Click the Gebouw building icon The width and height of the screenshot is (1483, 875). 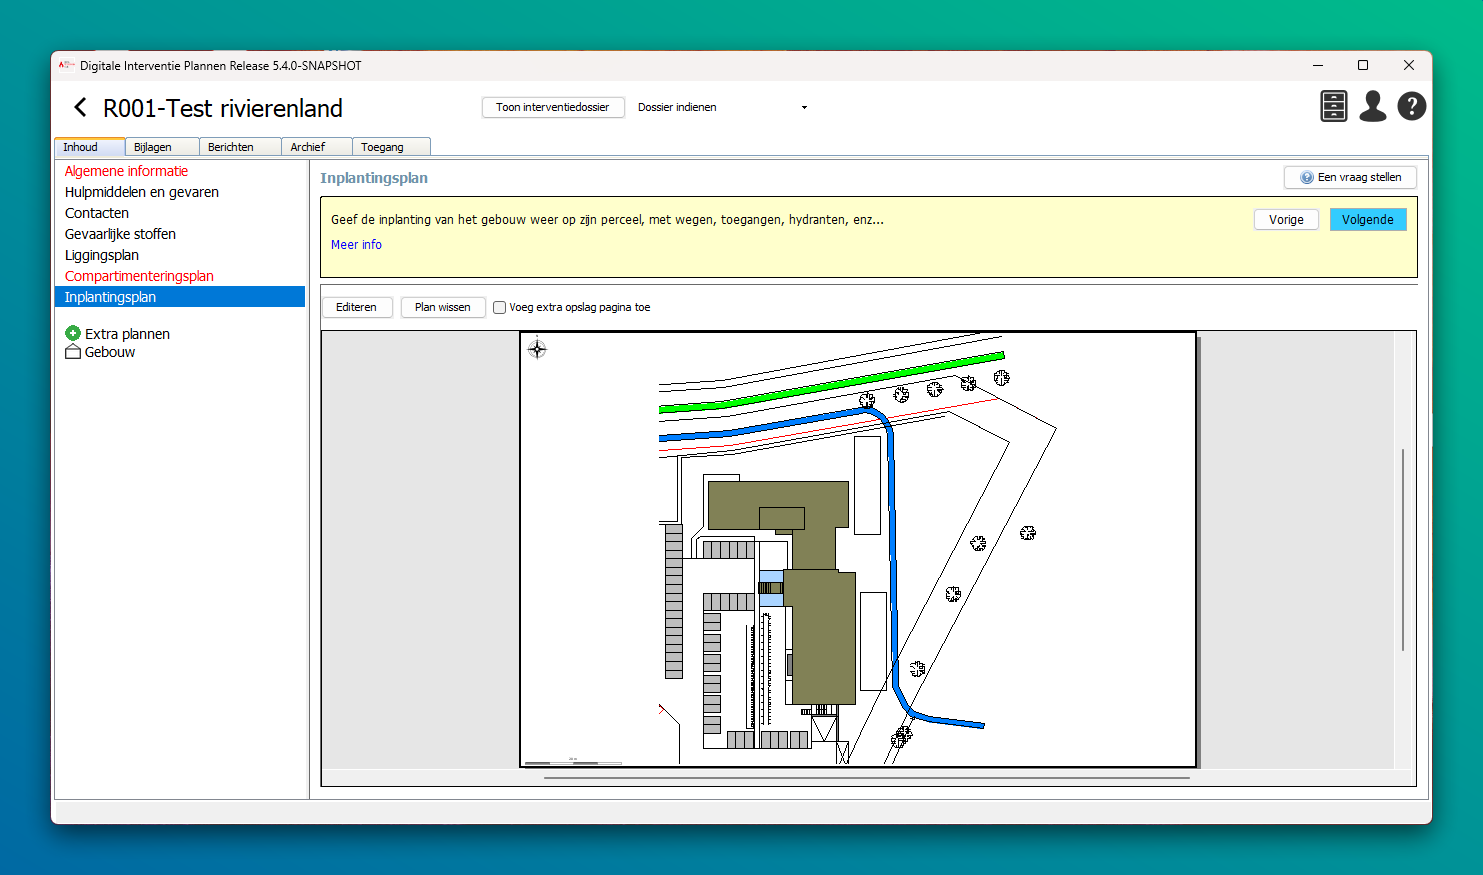73,351
